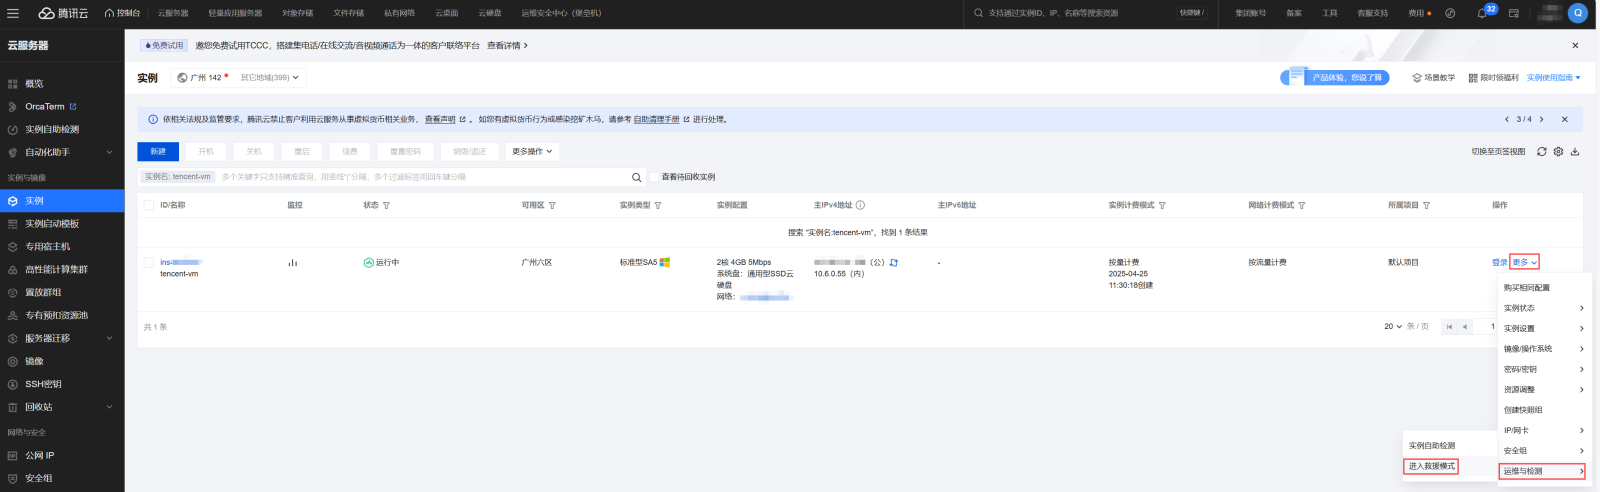Viewport: 1600px width, 492px height.
Task: Expand 服务器迁移 in the sidebar
Action: (x=109, y=338)
